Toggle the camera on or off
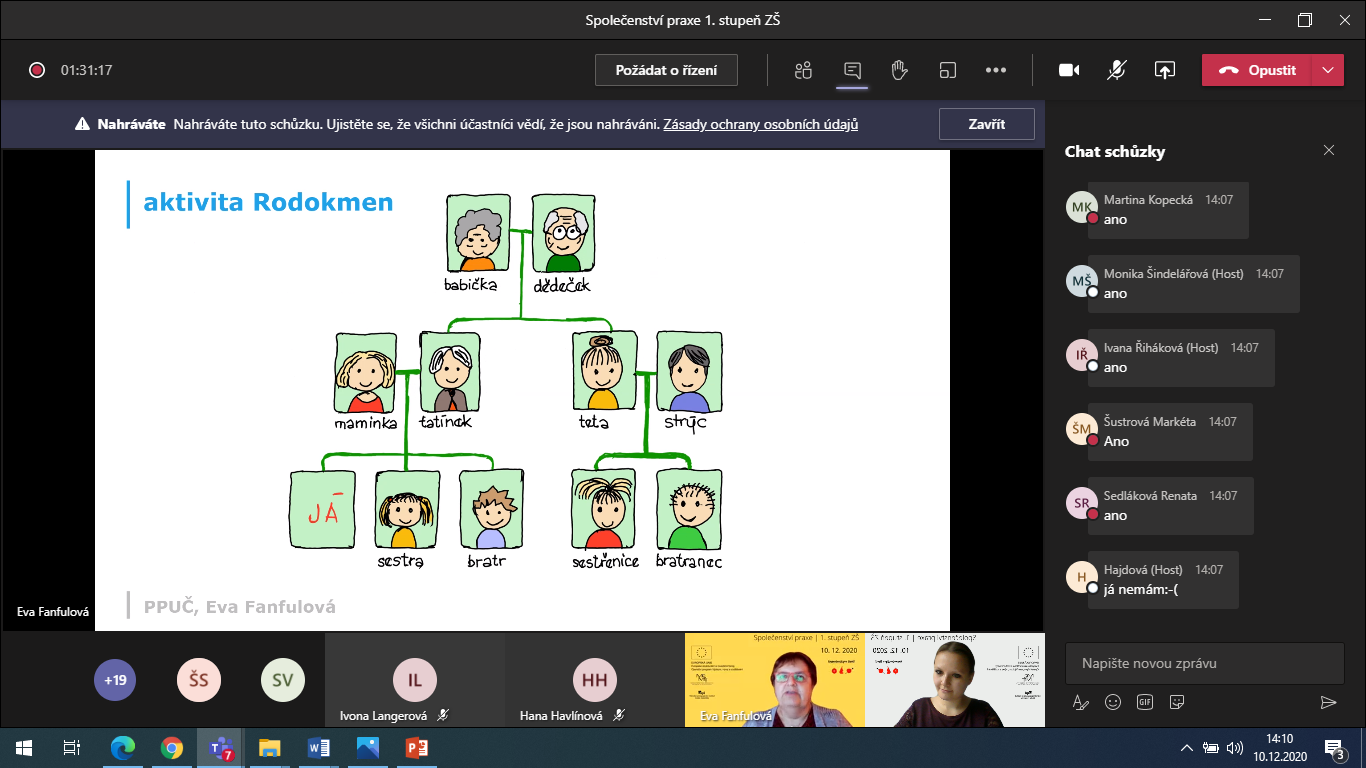1366x768 pixels. pos(1069,70)
